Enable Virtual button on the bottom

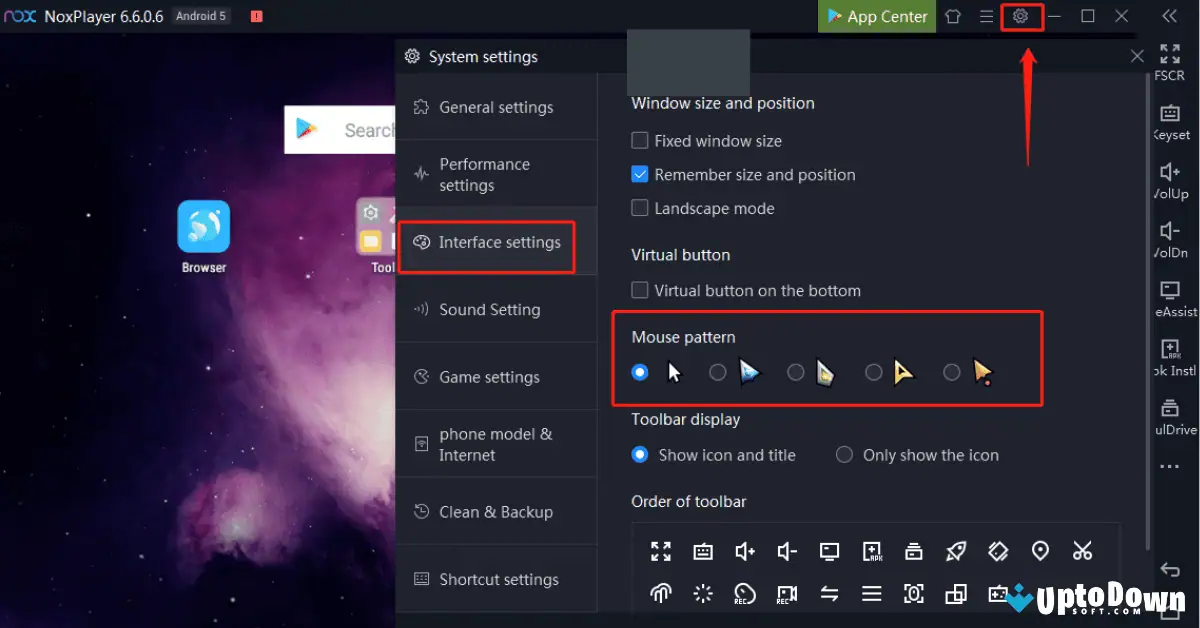pyautogui.click(x=639, y=290)
